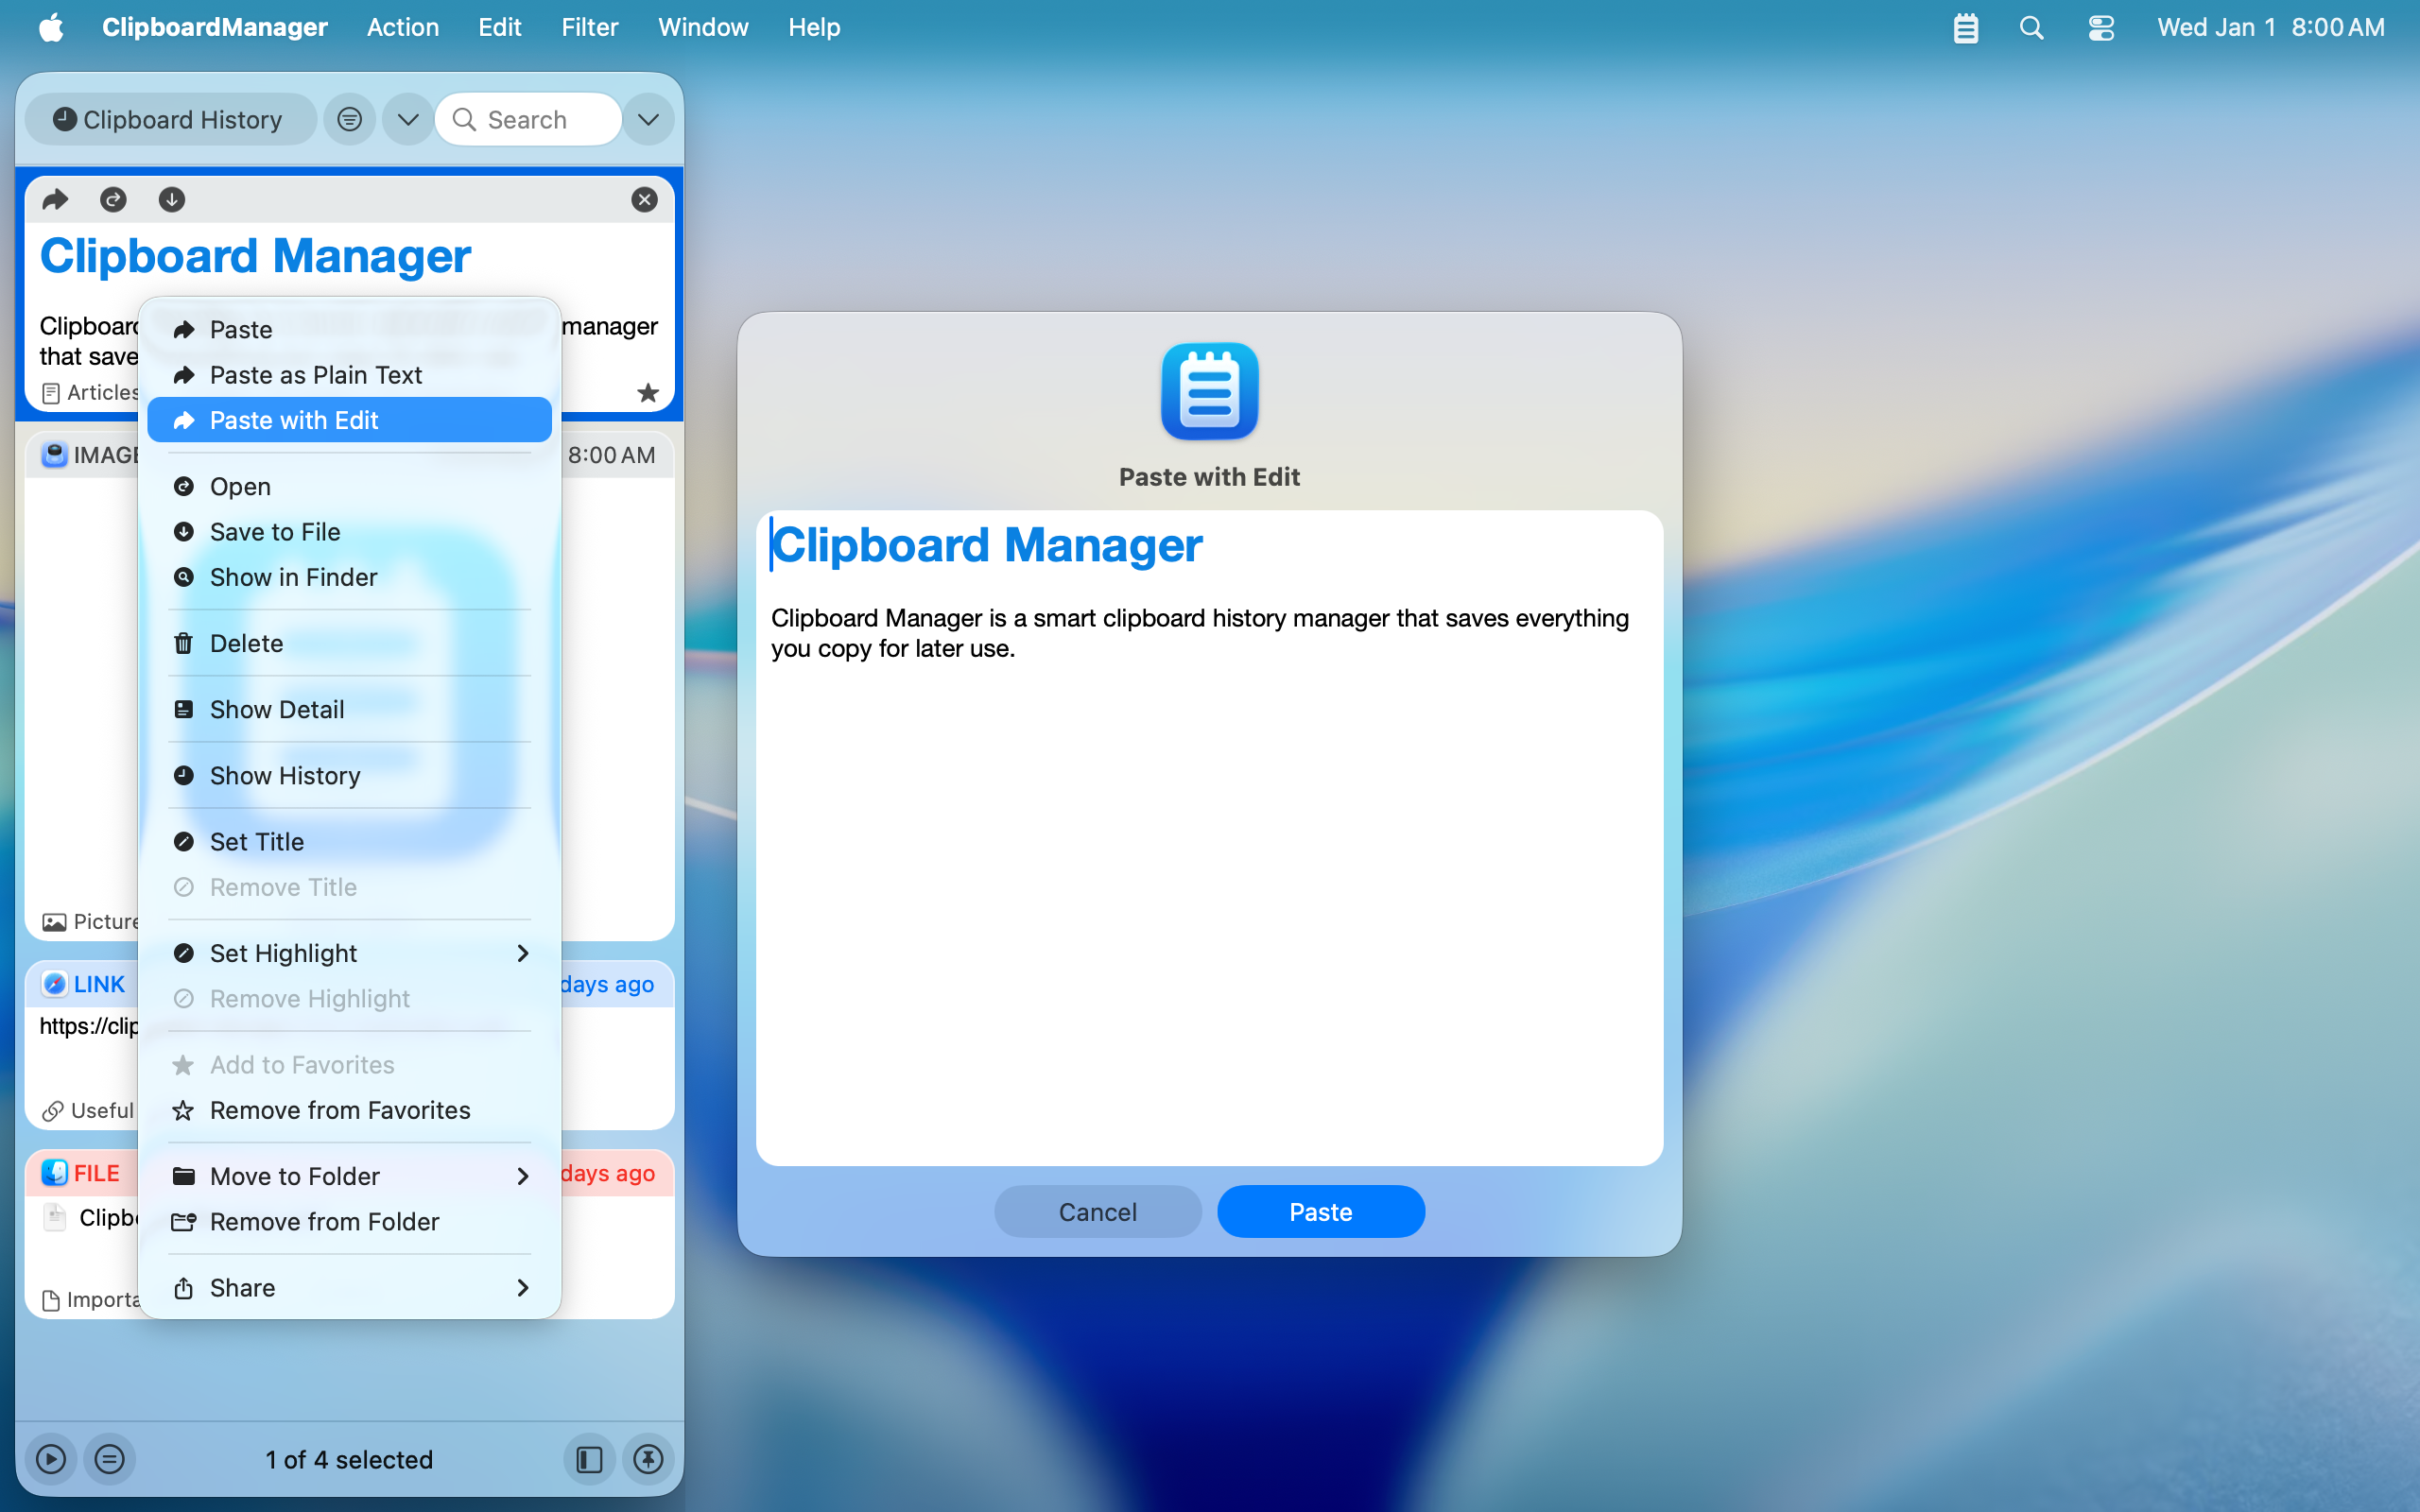Open ClipboardManager menu bar status icon

[1965, 28]
